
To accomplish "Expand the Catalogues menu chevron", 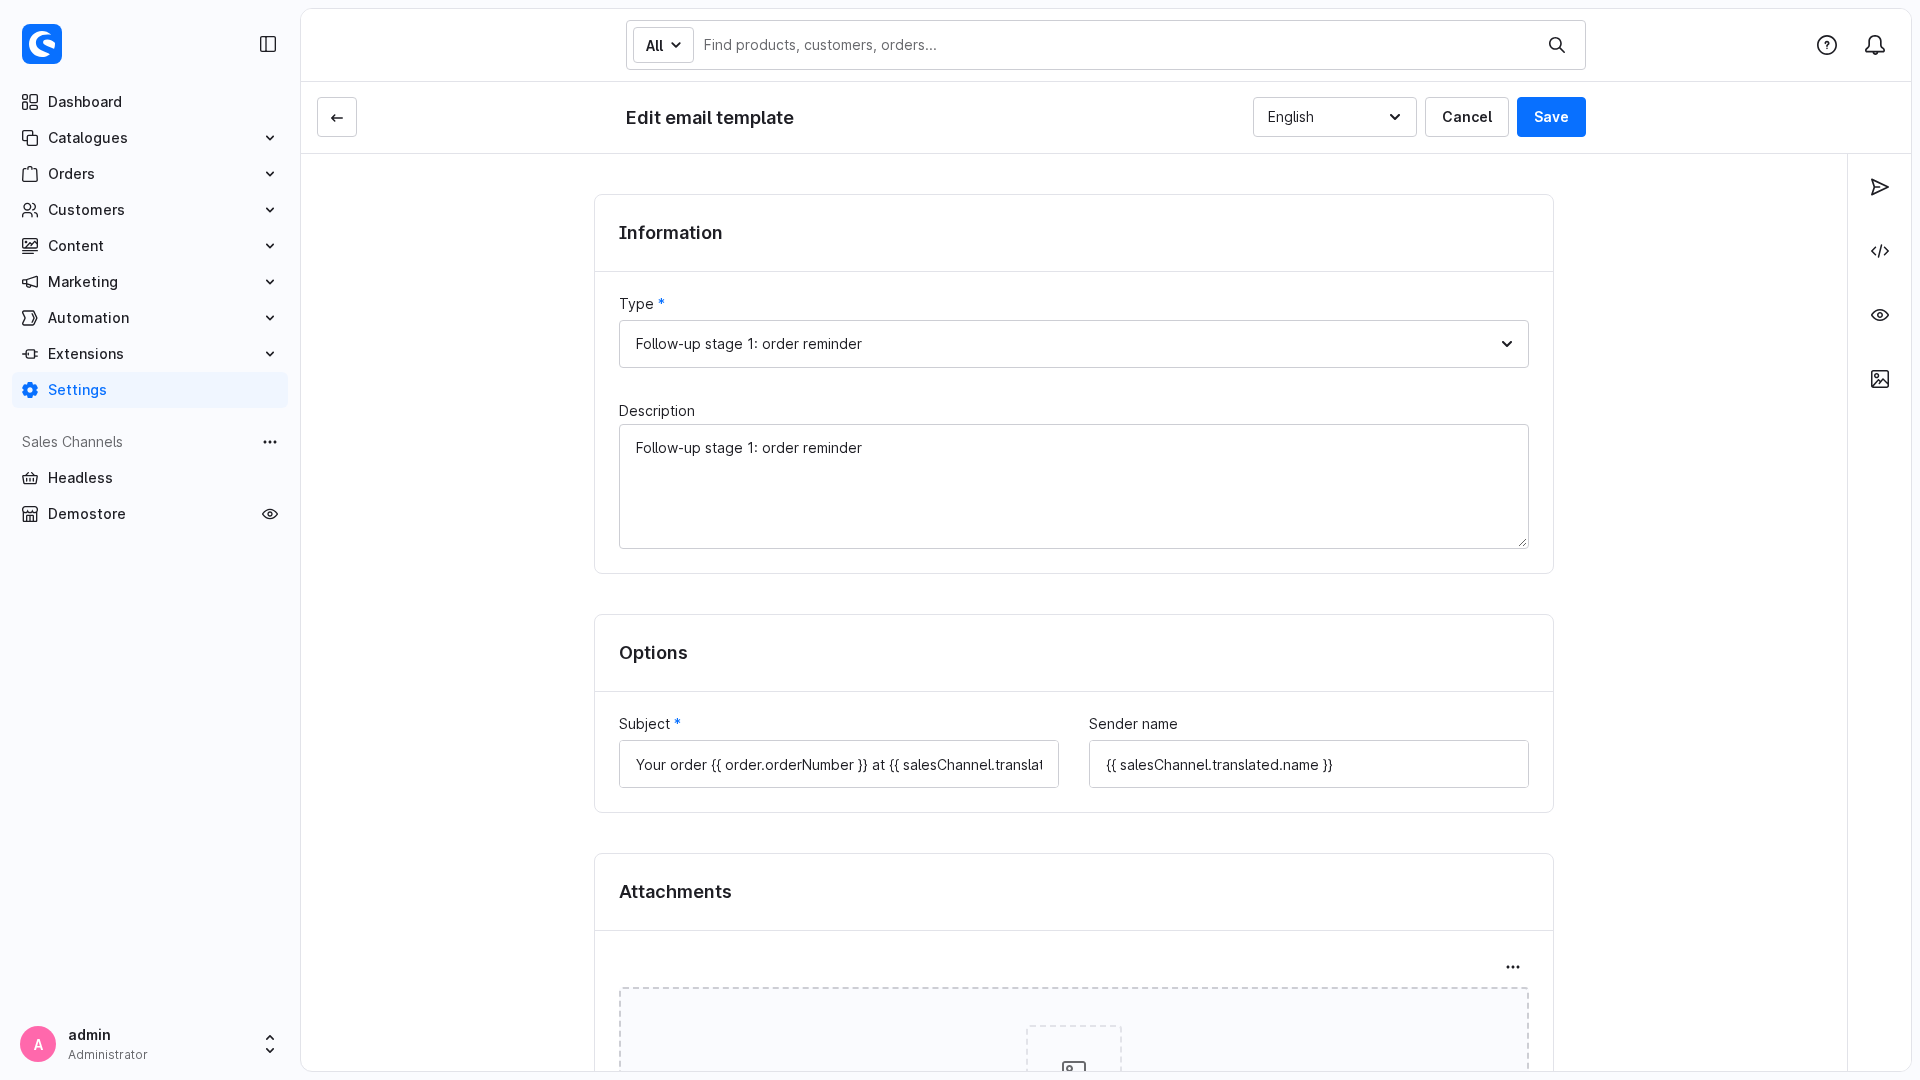I will 270,138.
